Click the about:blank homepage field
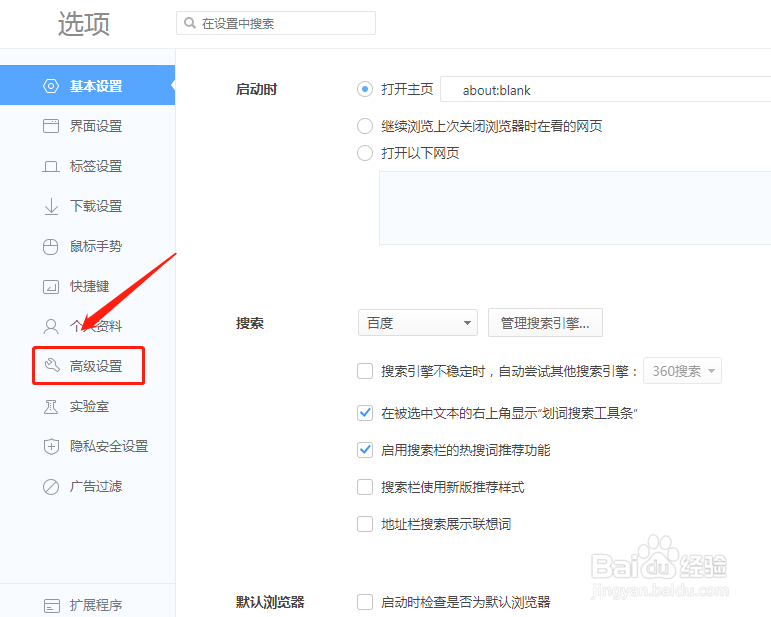Viewport: 771px width, 617px height. tap(606, 89)
